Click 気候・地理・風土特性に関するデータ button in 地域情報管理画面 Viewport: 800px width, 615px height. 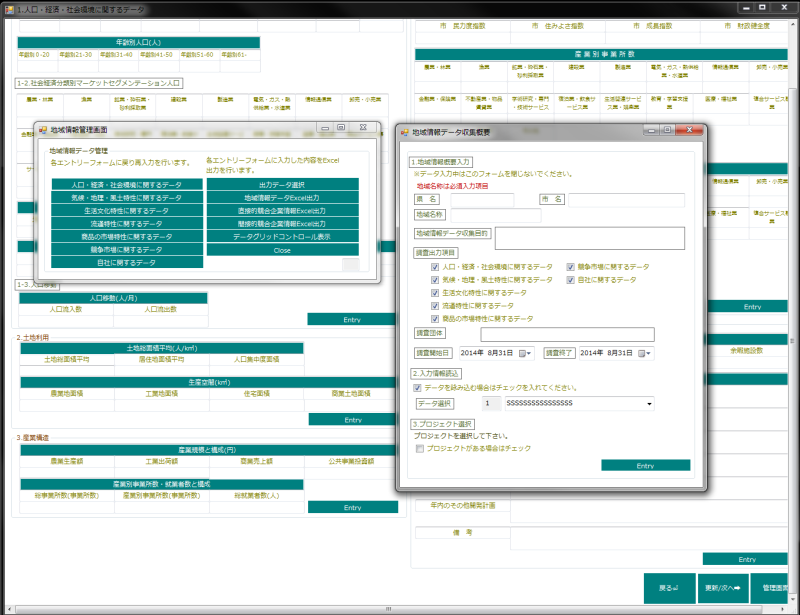coord(127,198)
